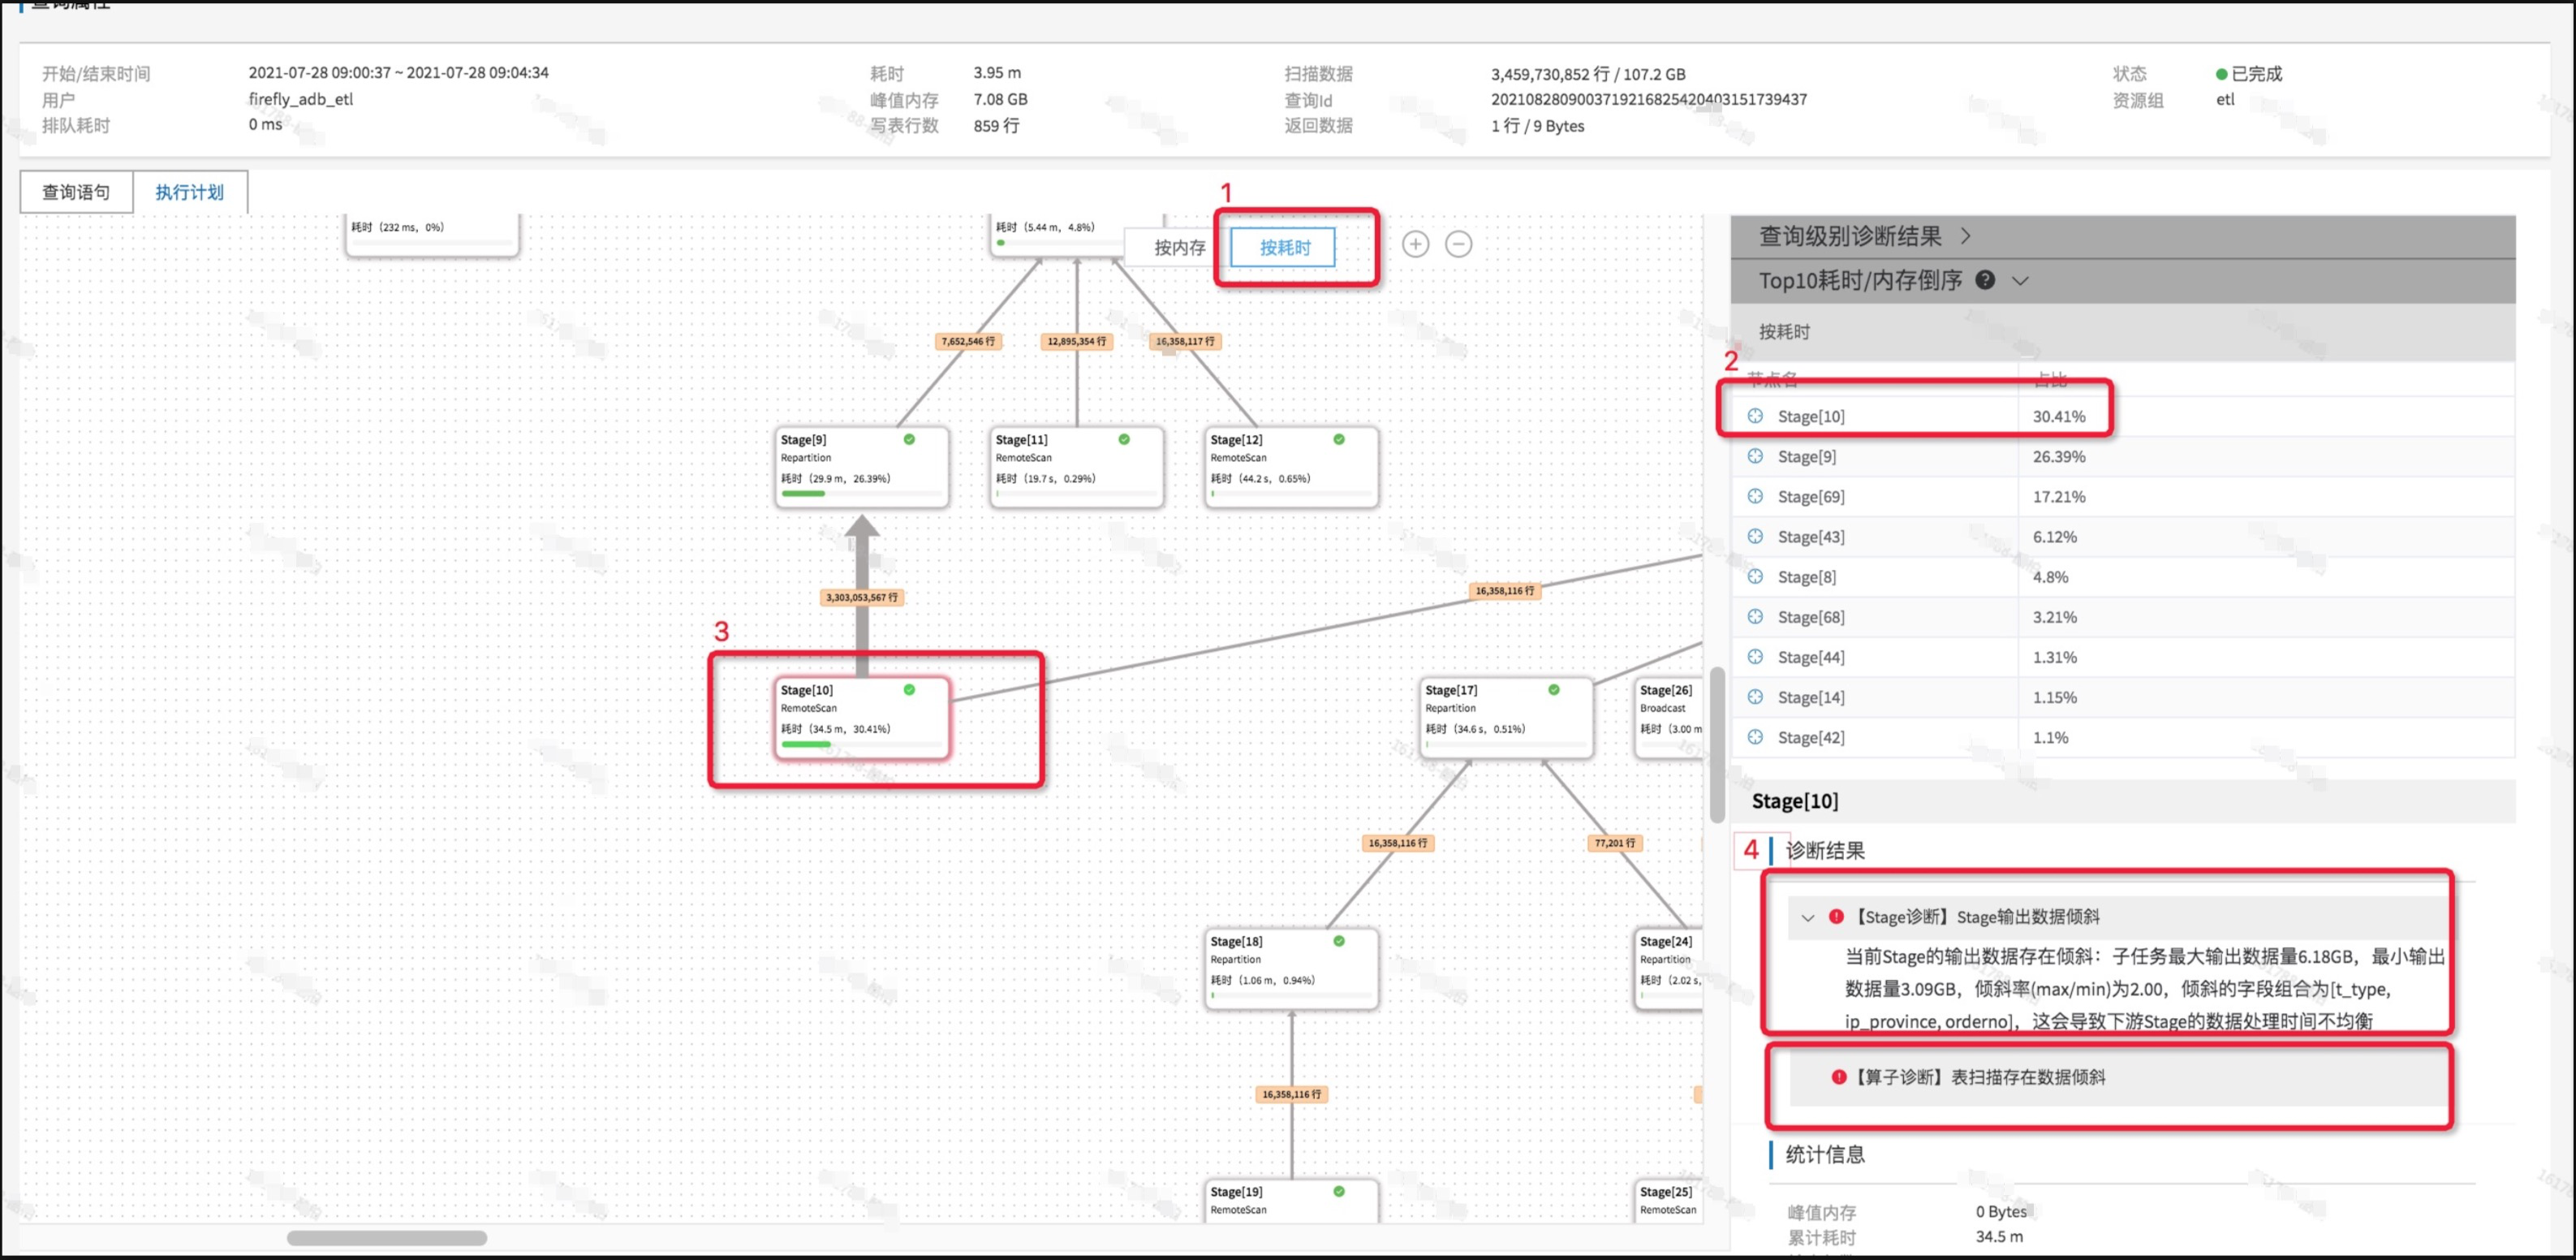Select Stage[10] RemoteScan node in graph
The width and height of the screenshot is (2576, 1260).
(x=861, y=717)
